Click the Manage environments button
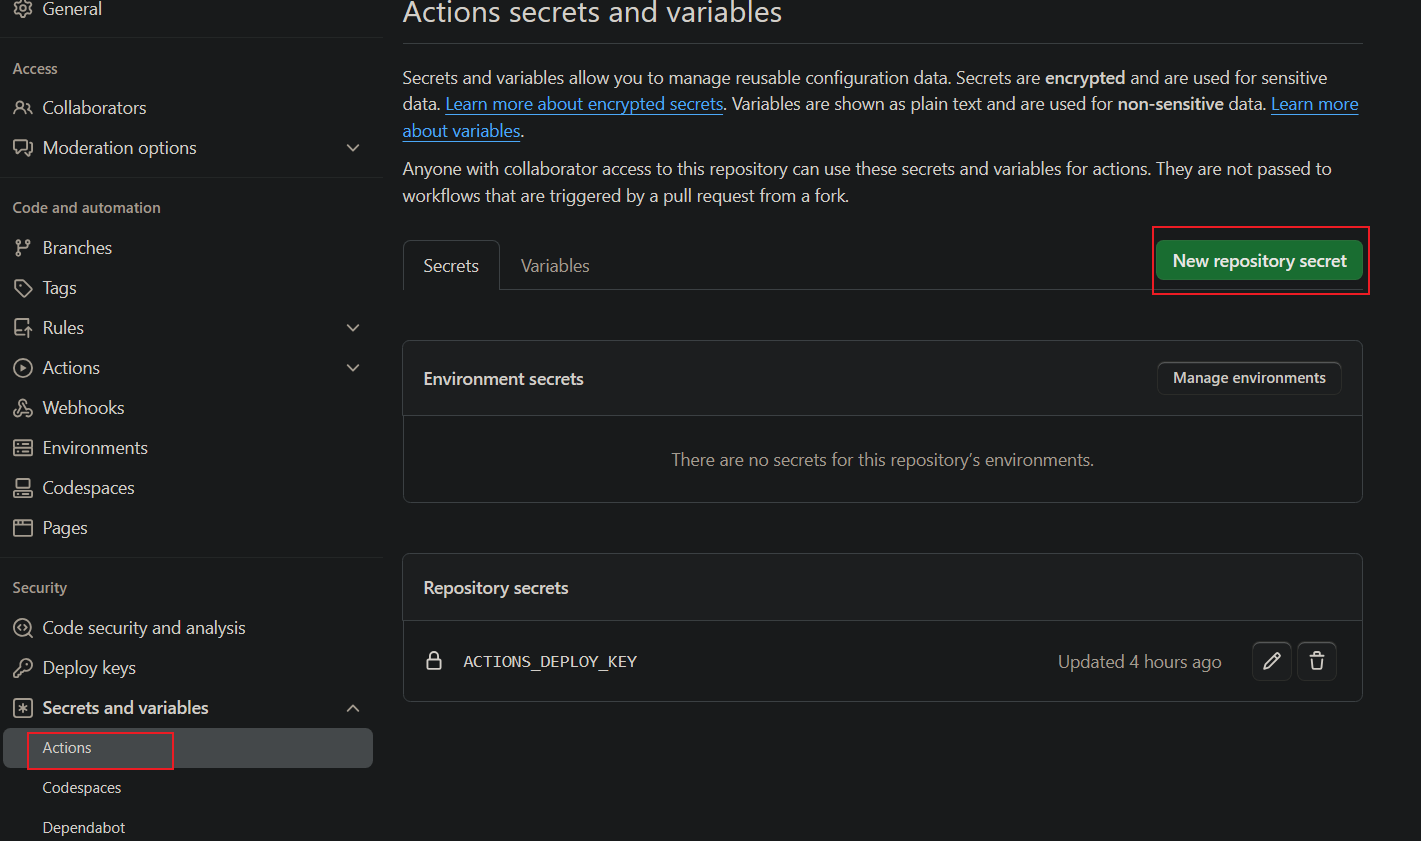Image resolution: width=1421 pixels, height=841 pixels. pyautogui.click(x=1249, y=378)
